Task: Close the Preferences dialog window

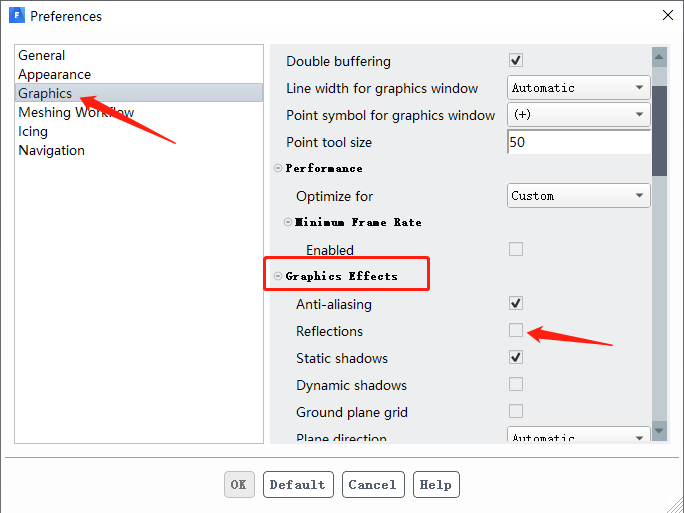Action: click(667, 15)
